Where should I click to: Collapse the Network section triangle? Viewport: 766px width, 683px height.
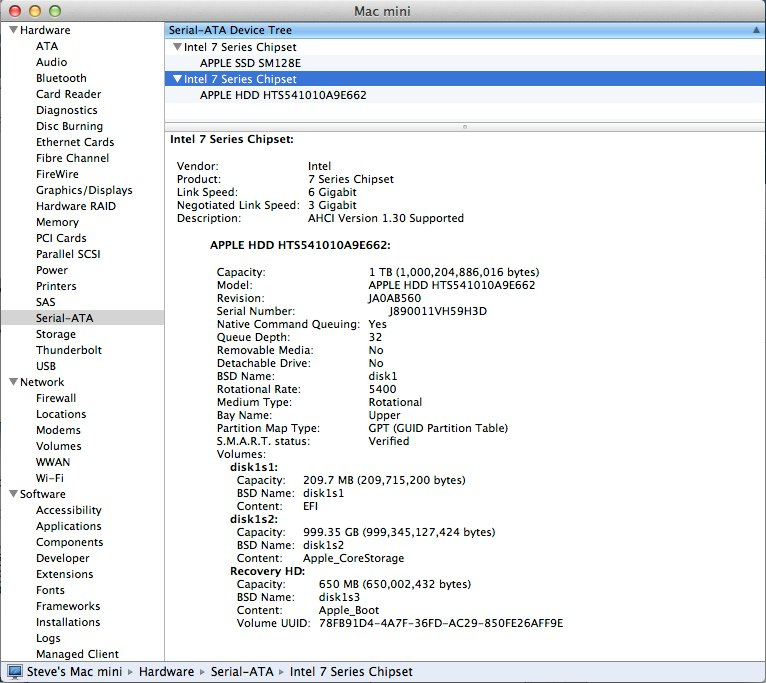pos(13,382)
